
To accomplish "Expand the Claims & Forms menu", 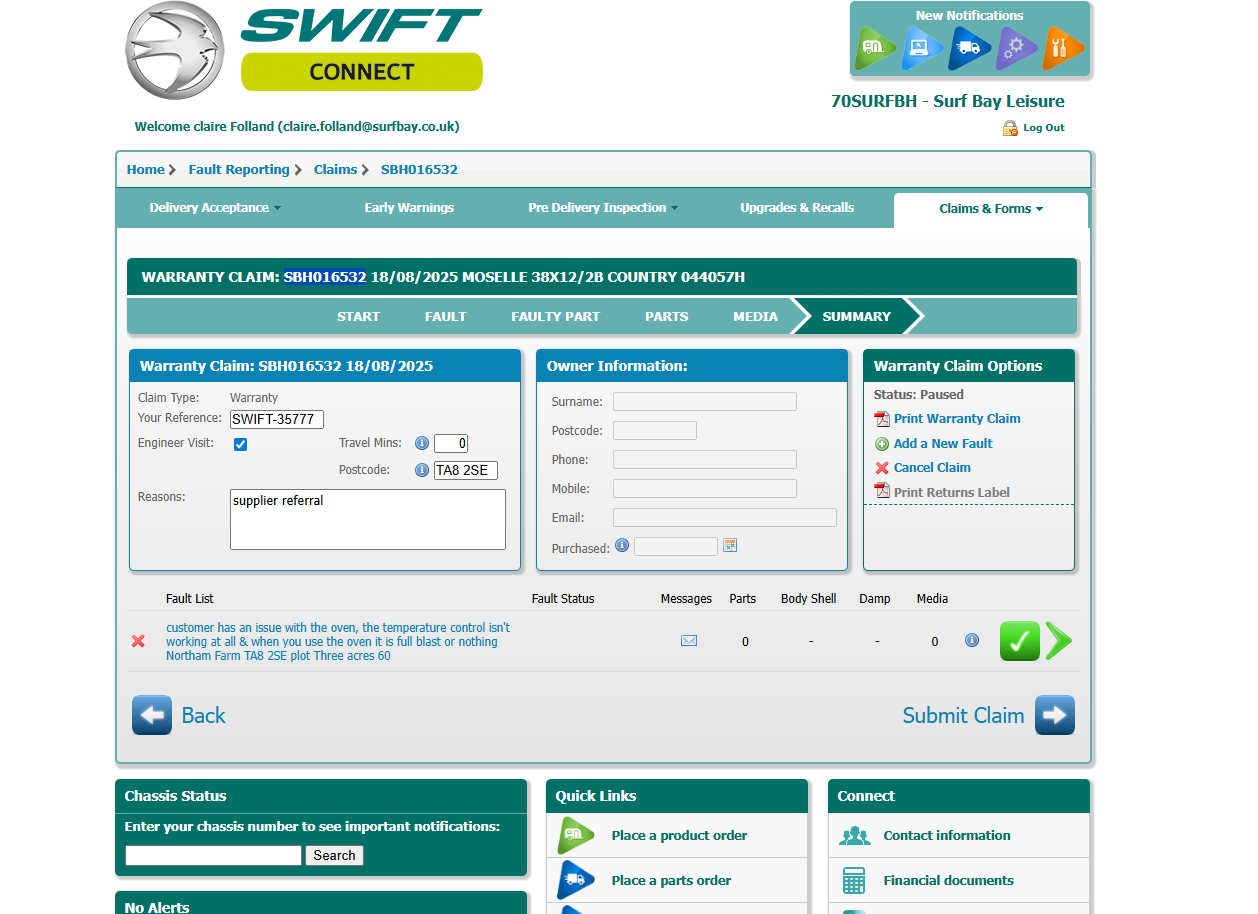I will click(991, 209).
